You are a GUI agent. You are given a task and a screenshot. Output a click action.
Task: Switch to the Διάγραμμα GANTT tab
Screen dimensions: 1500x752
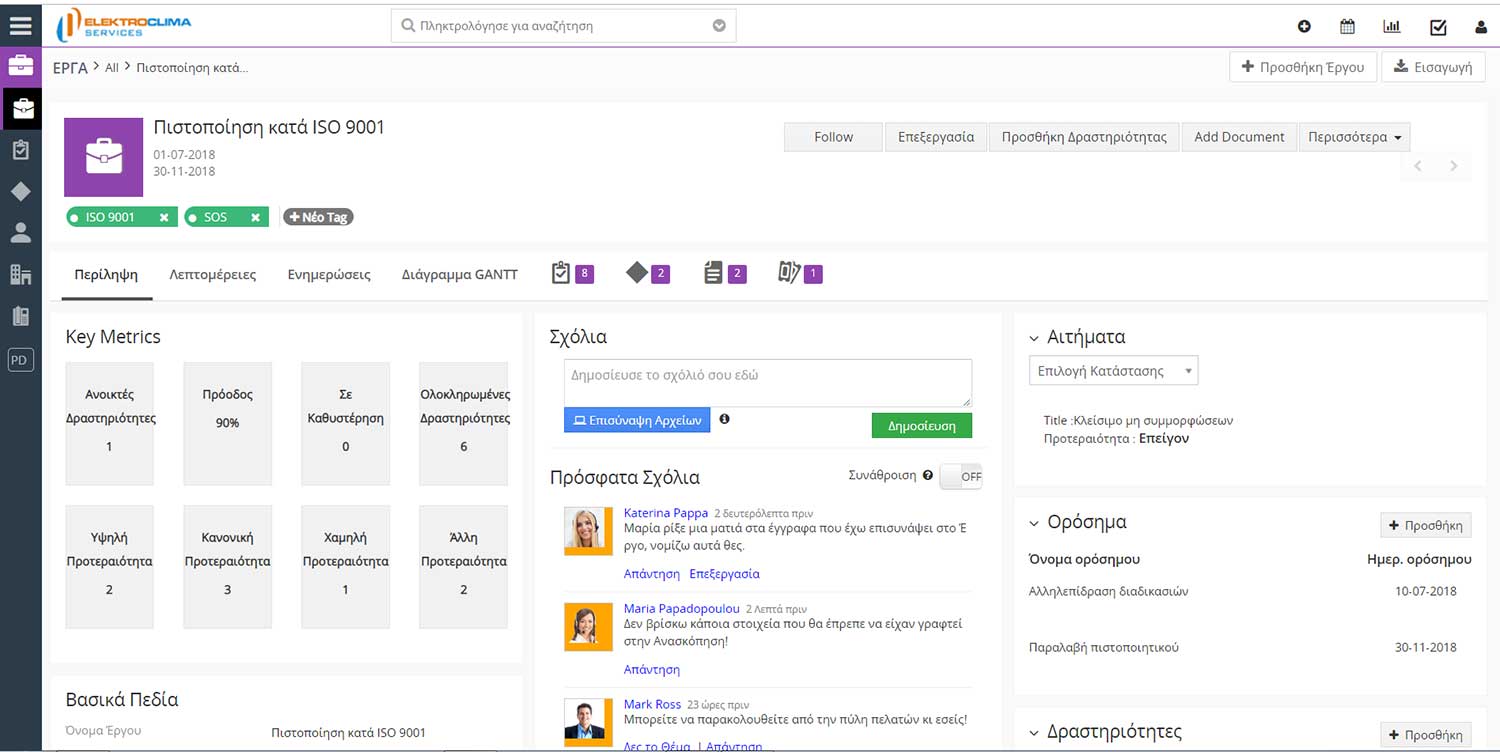click(460, 275)
